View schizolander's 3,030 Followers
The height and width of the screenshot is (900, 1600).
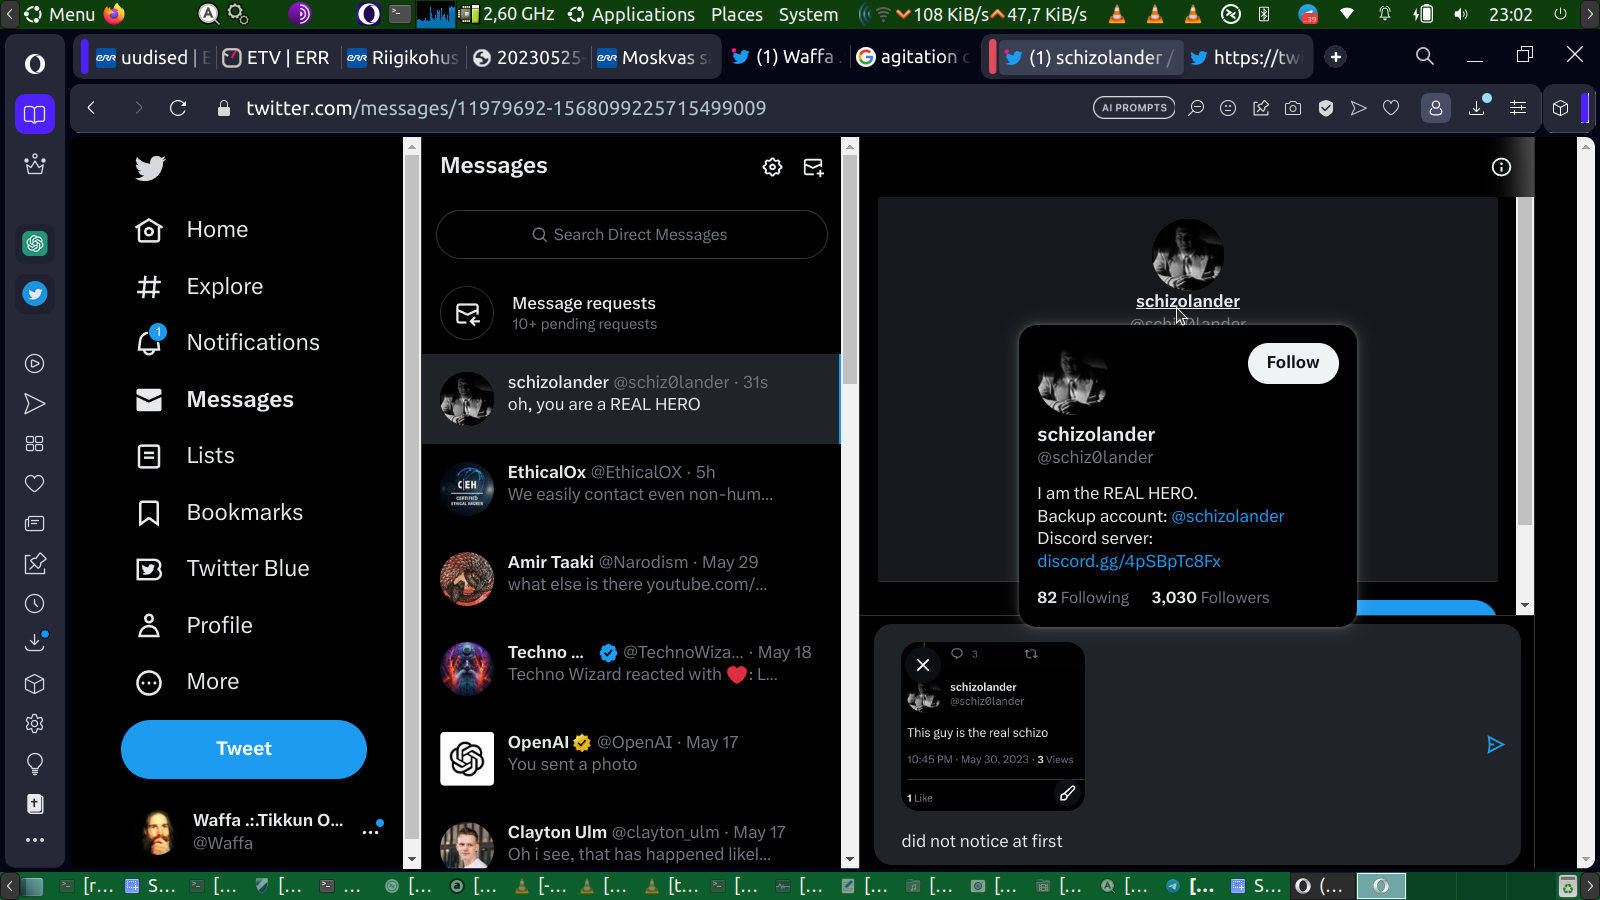(x=1210, y=597)
